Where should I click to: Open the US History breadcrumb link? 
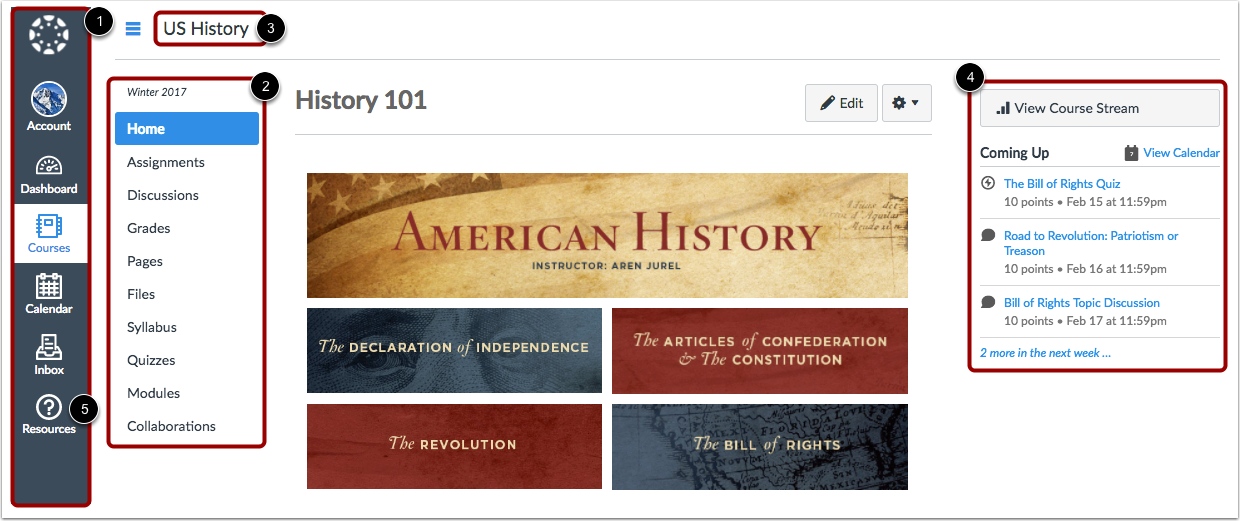click(x=206, y=29)
